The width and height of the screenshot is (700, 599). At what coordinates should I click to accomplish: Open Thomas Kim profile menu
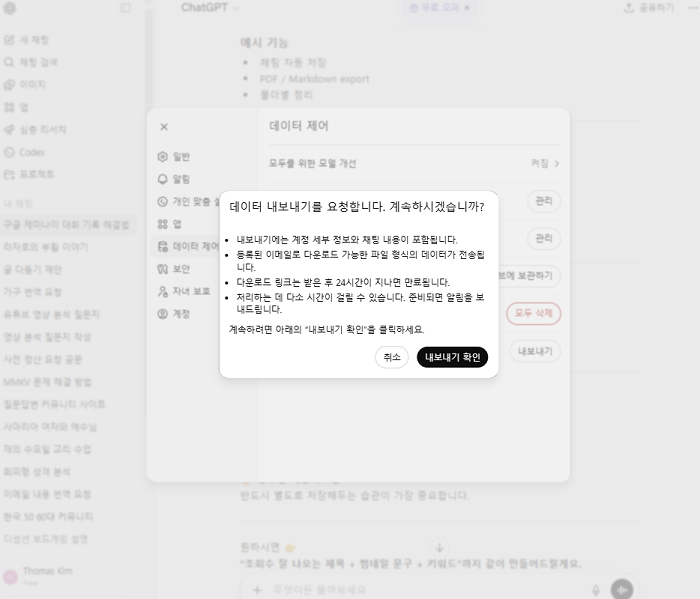click(x=71, y=576)
